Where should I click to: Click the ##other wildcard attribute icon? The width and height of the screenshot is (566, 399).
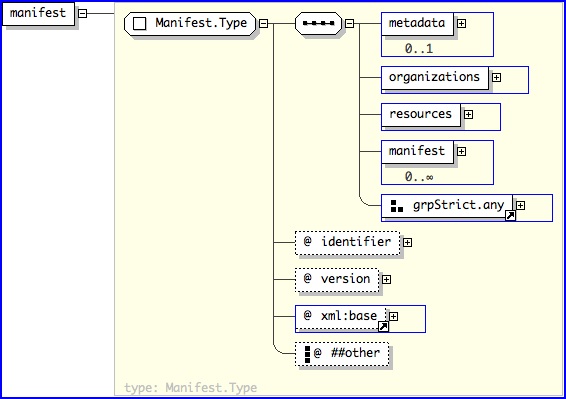pyautogui.click(x=308, y=354)
